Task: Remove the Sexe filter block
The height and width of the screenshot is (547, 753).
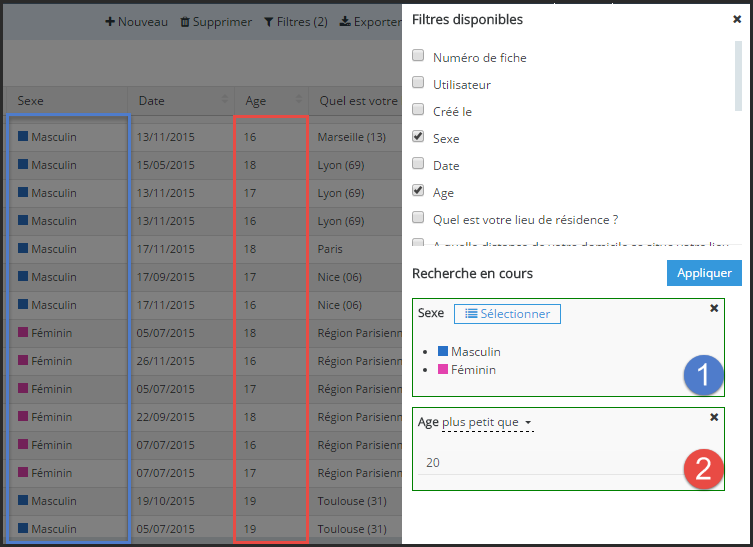Action: pos(714,308)
